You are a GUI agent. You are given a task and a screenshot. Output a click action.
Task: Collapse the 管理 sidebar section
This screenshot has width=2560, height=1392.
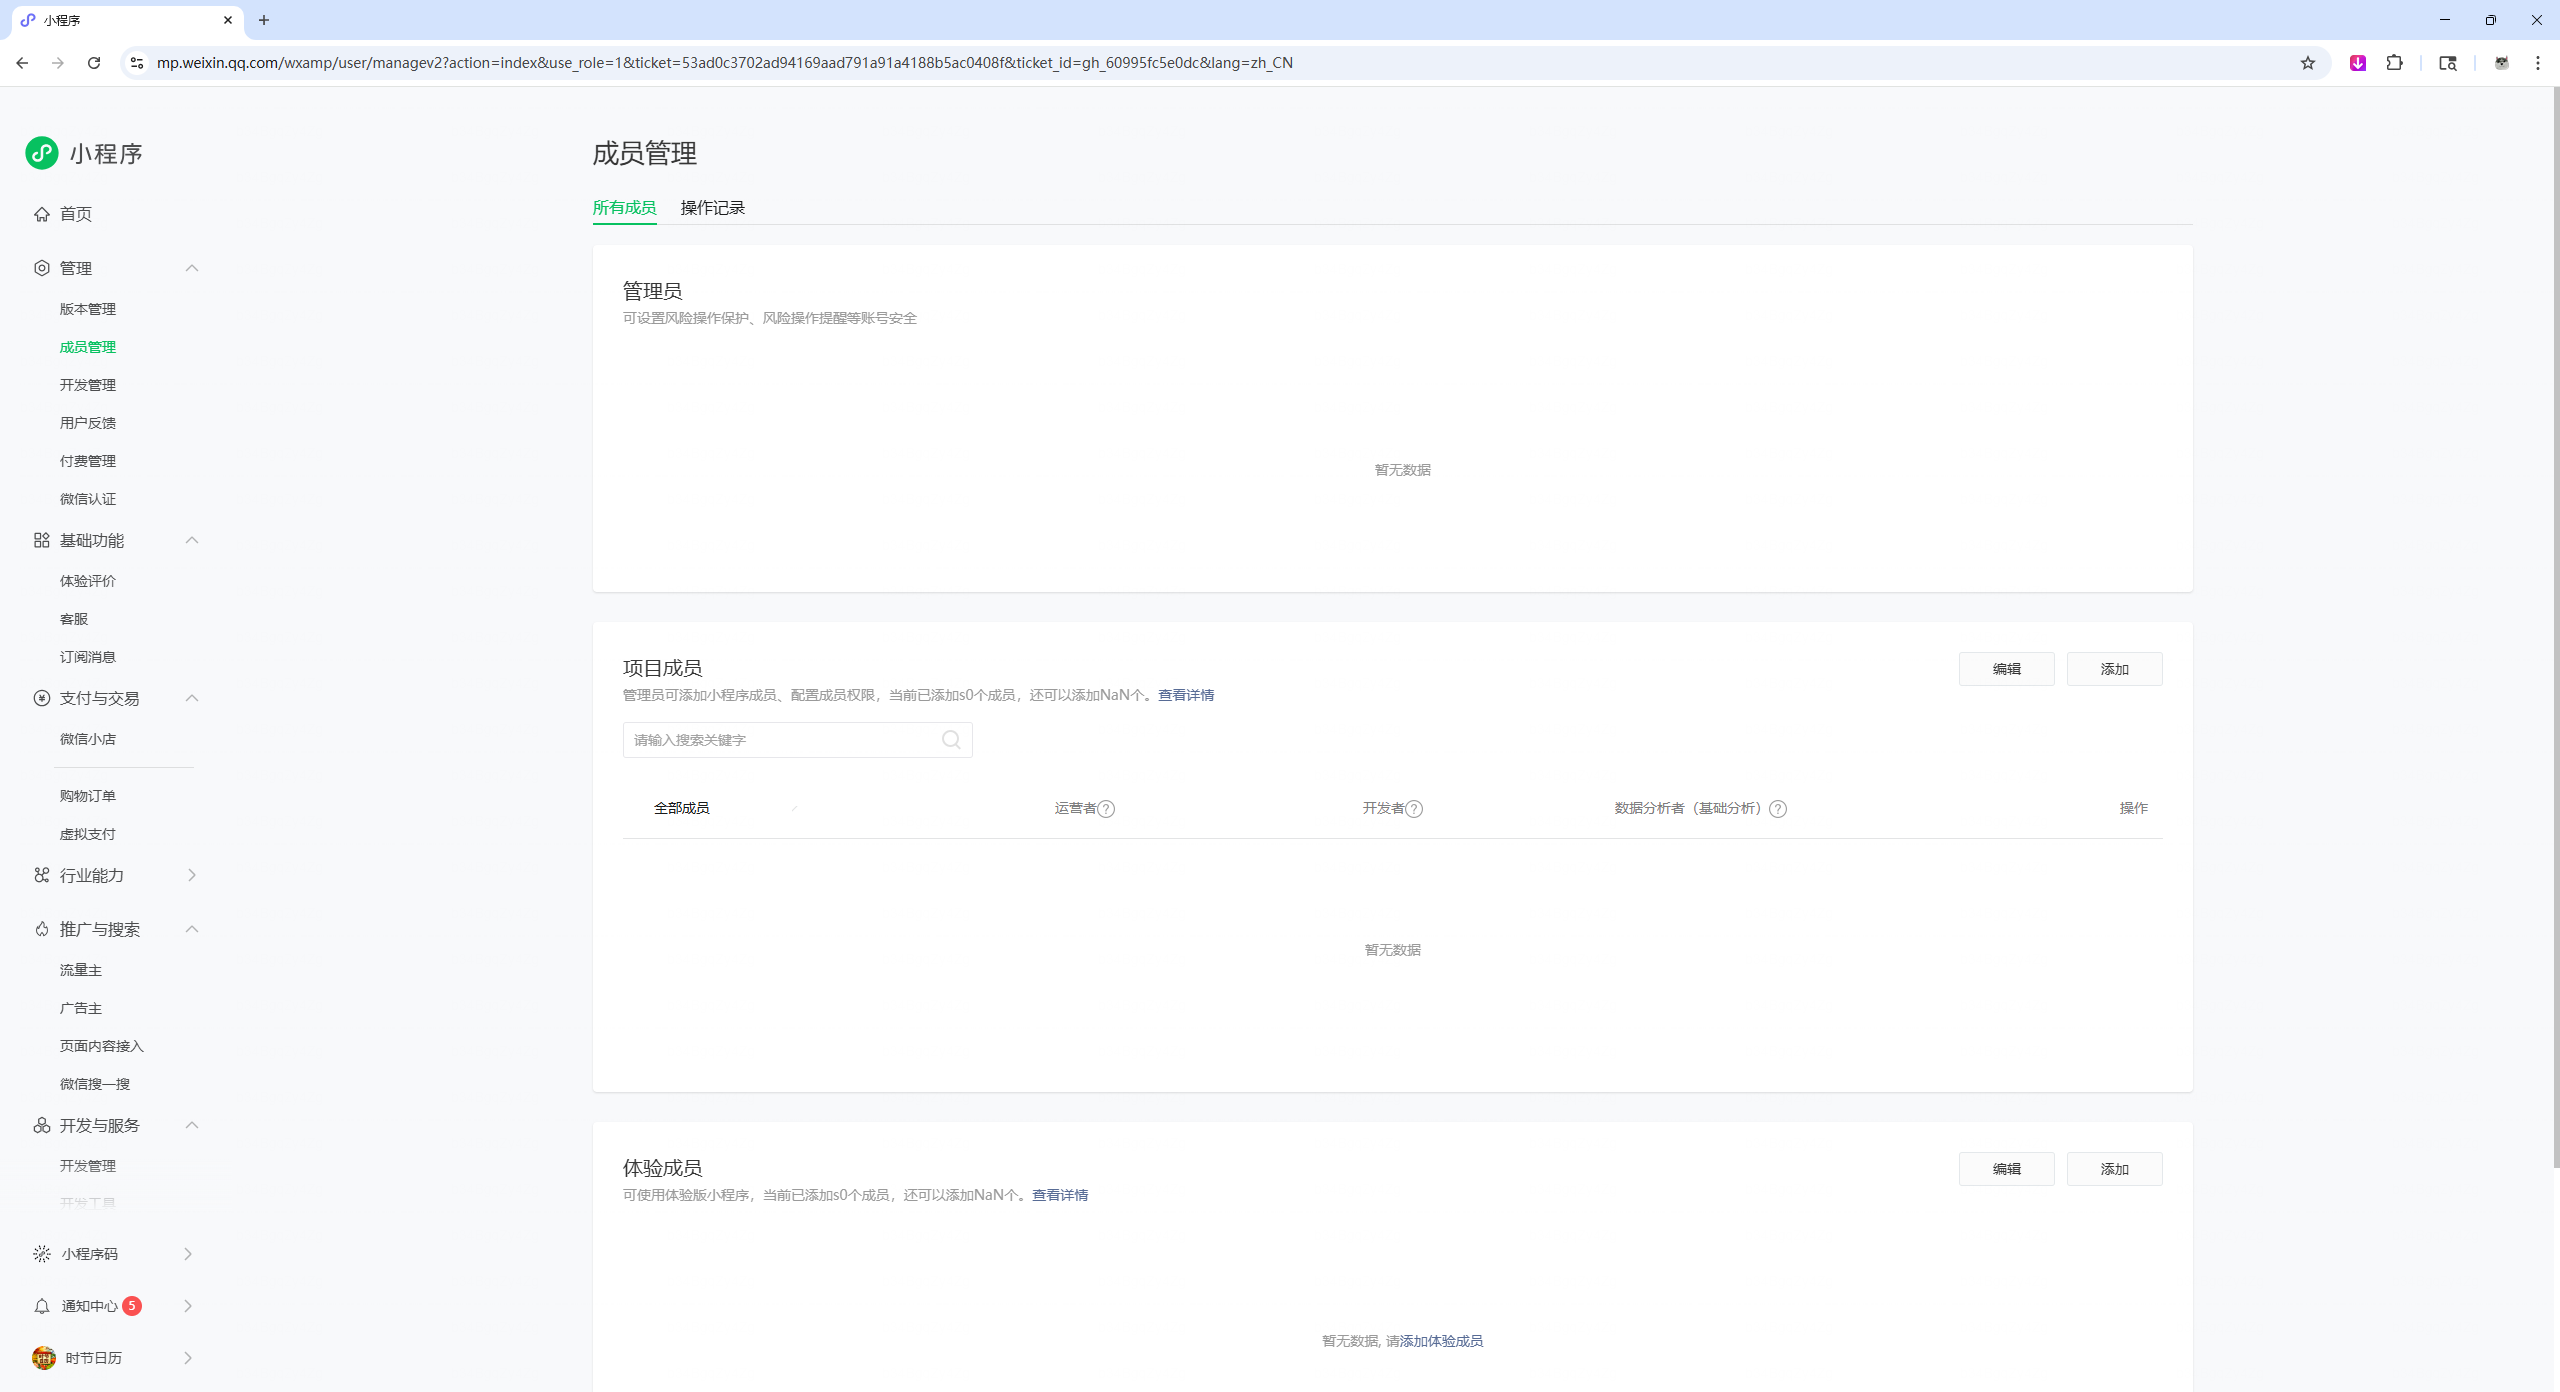click(x=192, y=268)
